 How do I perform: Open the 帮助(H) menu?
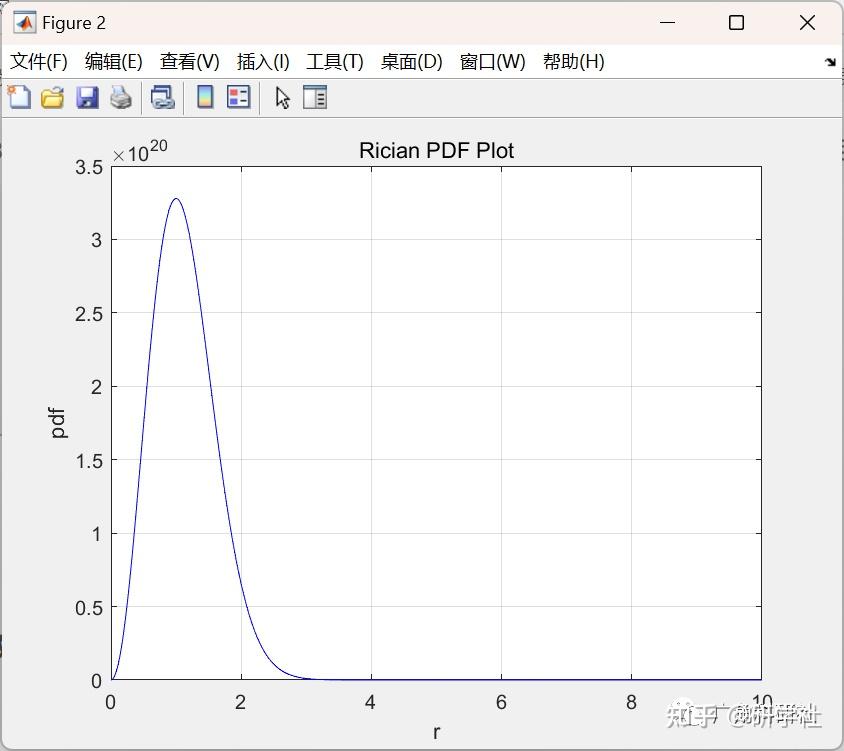pyautogui.click(x=573, y=61)
